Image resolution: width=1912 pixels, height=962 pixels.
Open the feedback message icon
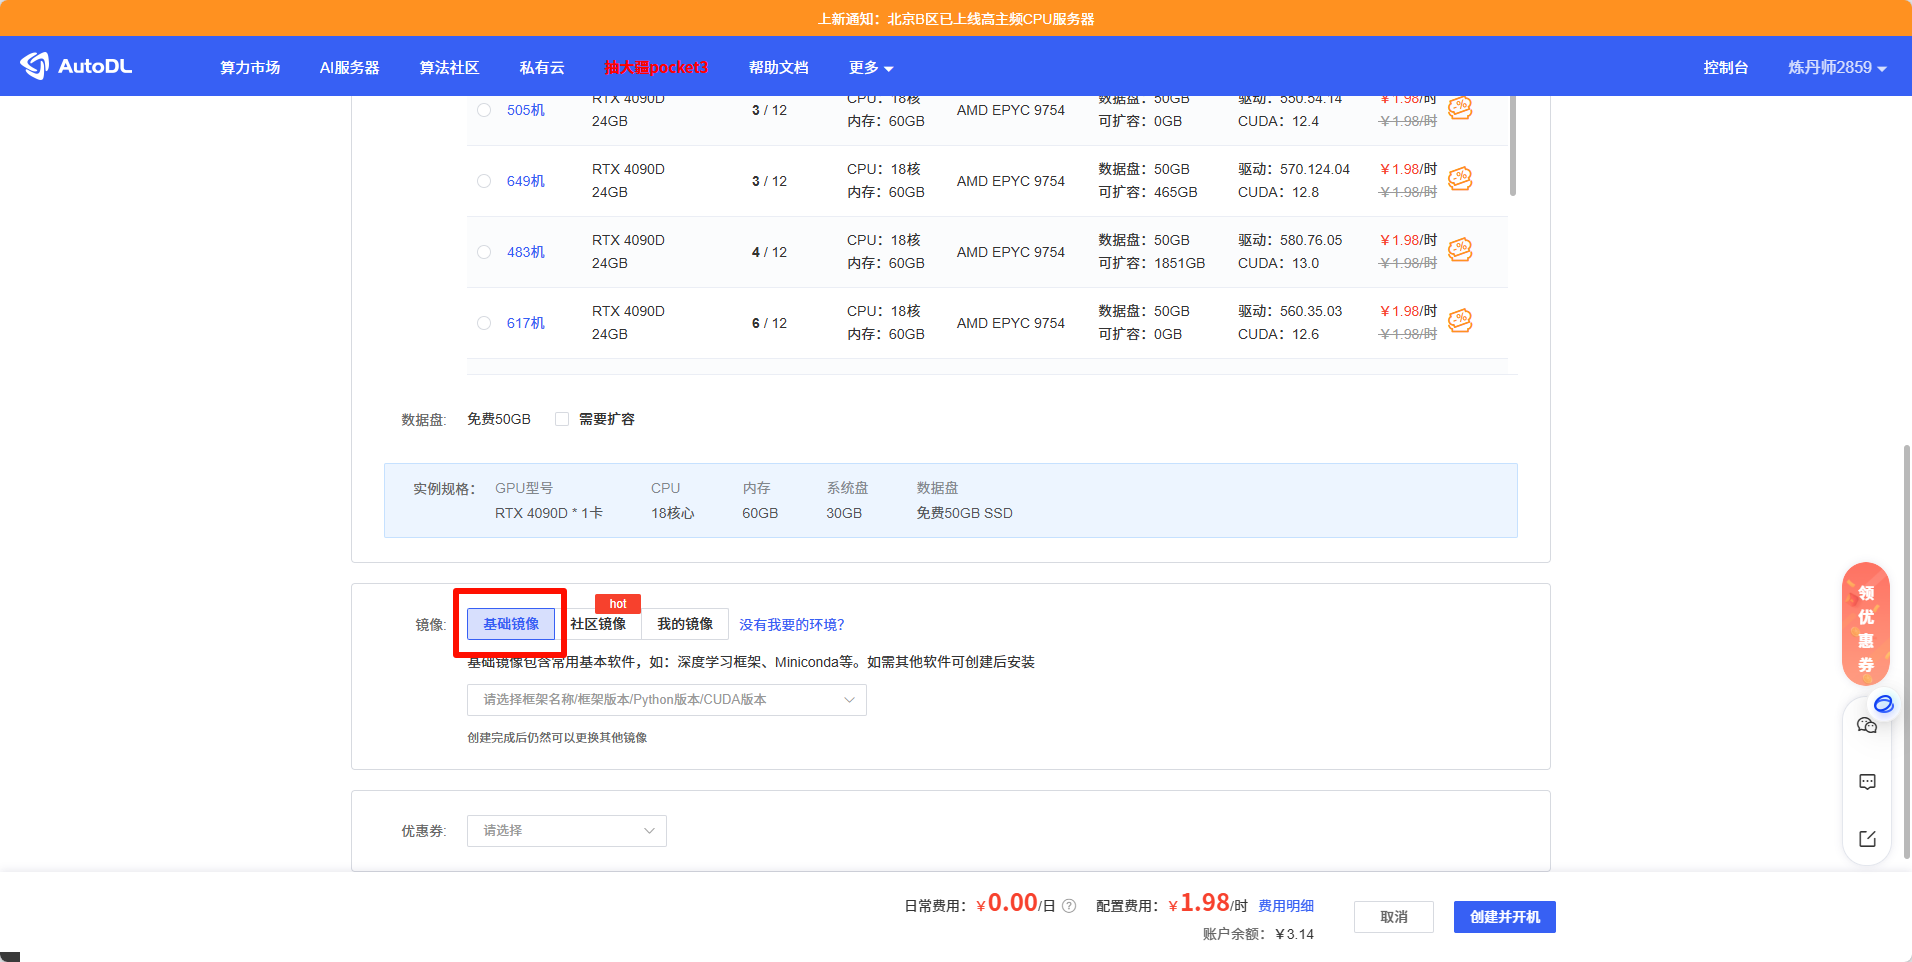1867,782
